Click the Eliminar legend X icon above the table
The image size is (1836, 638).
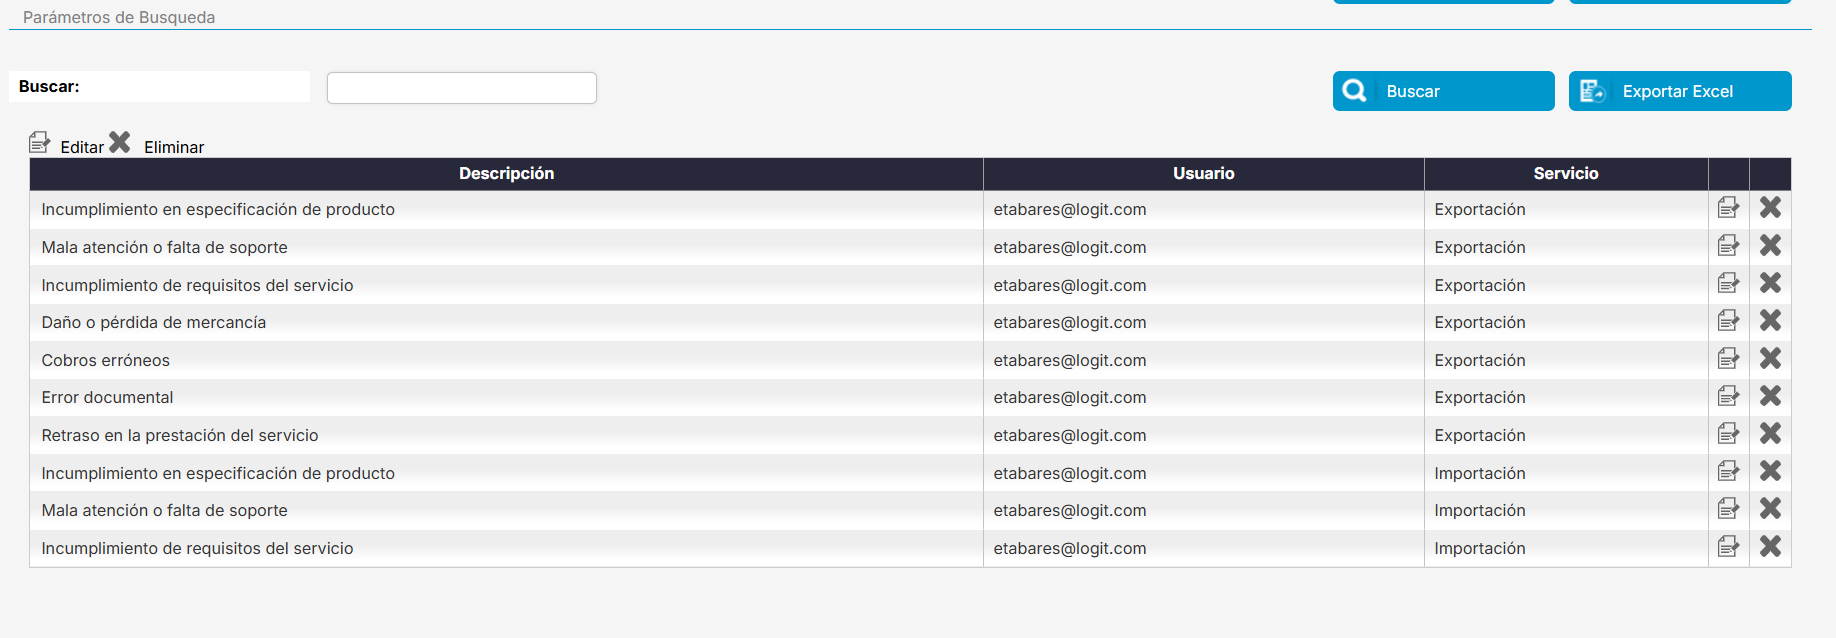[x=120, y=143]
